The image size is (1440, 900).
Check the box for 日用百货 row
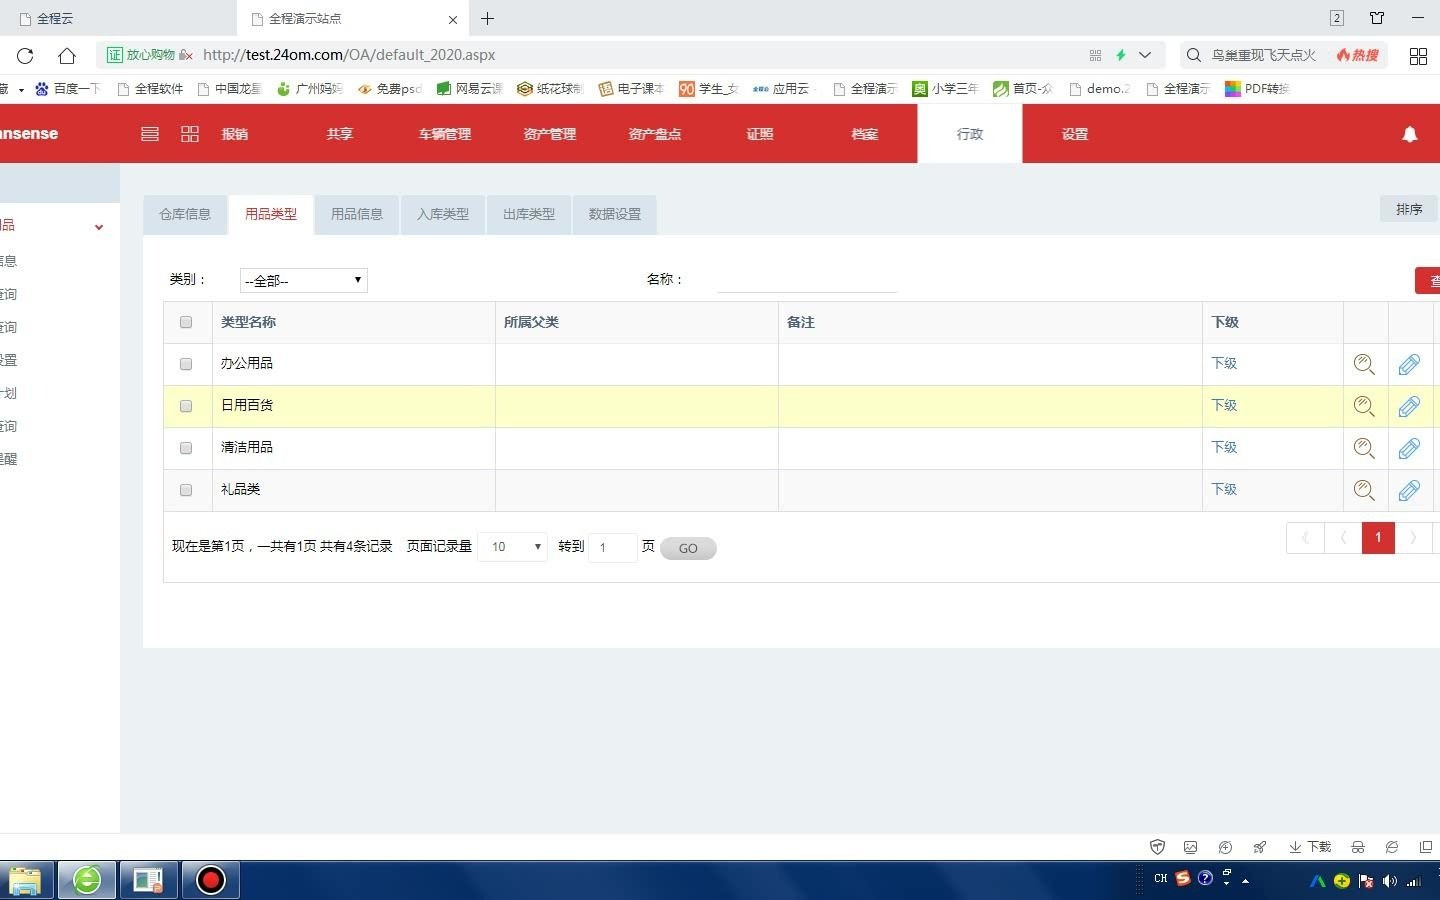pos(186,406)
